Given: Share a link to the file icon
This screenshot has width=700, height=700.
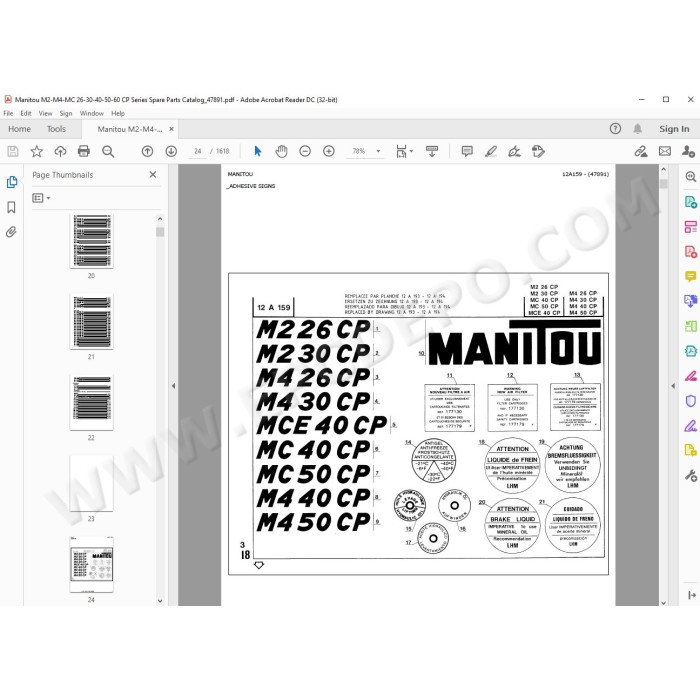Looking at the screenshot, I should (x=641, y=151).
